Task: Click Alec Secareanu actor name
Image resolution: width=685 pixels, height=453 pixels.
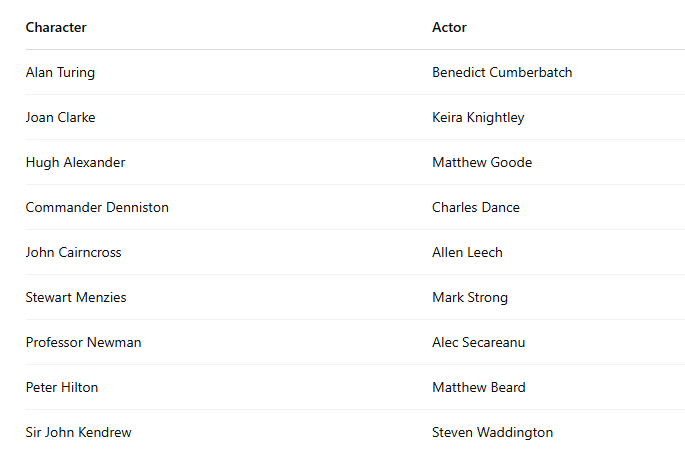Action: point(479,343)
